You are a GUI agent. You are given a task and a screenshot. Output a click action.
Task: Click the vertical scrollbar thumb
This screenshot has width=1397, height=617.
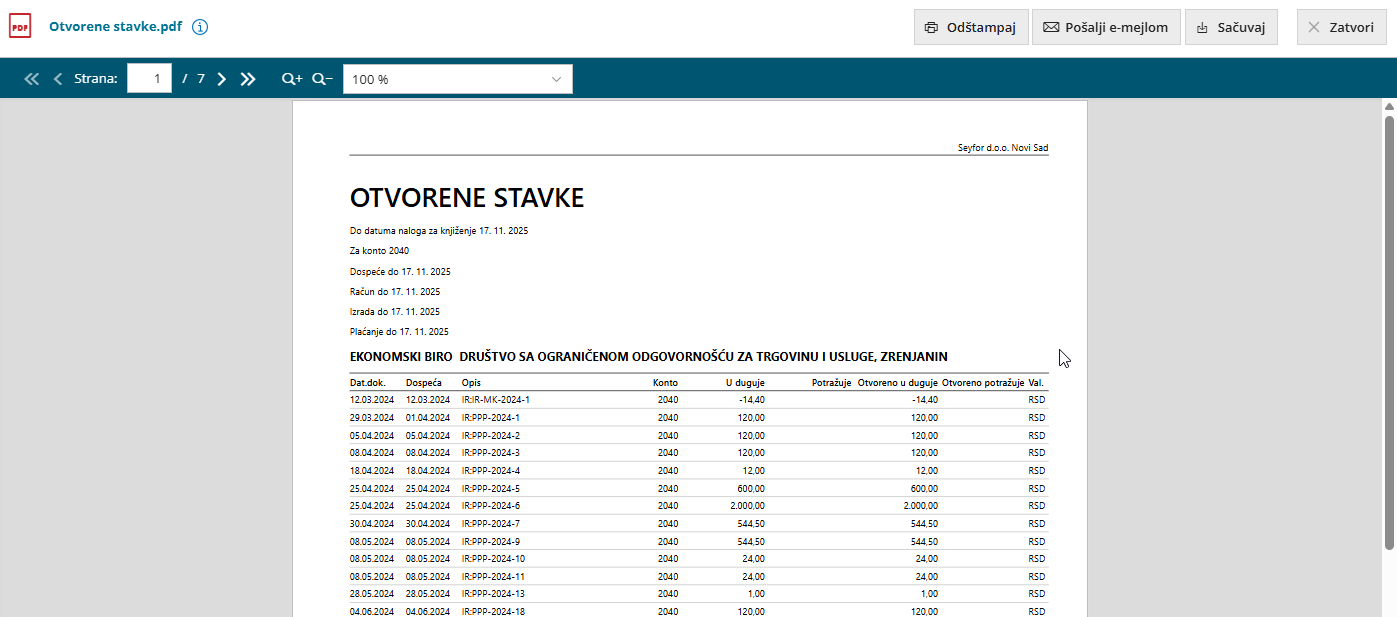(x=1389, y=331)
